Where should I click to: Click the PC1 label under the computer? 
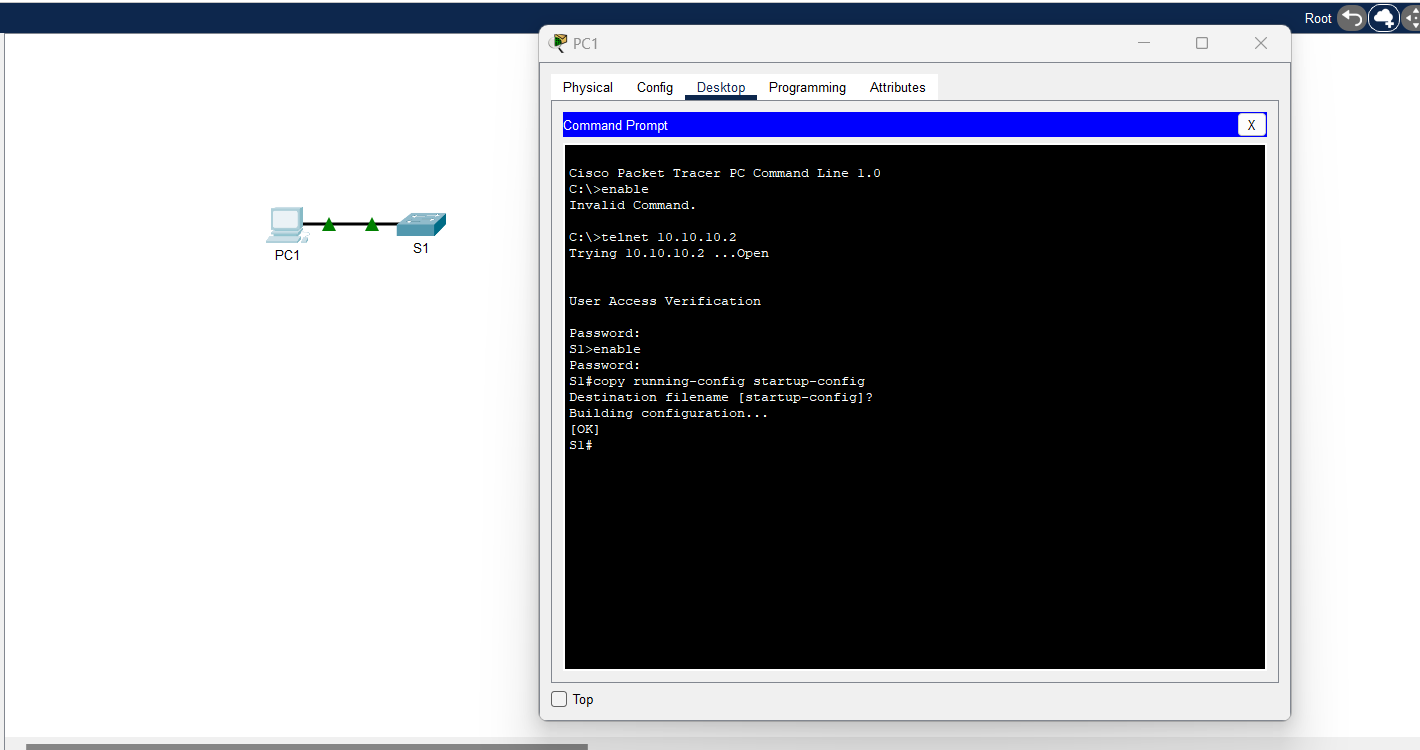(x=287, y=255)
